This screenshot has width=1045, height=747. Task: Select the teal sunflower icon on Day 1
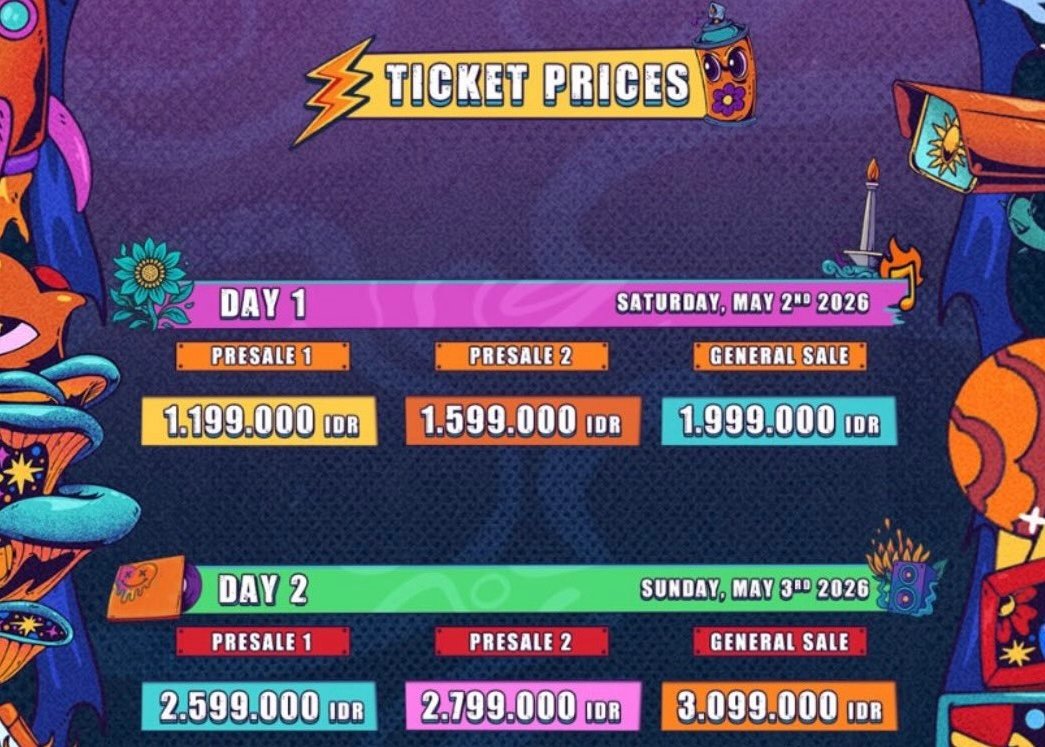pyautogui.click(x=149, y=283)
